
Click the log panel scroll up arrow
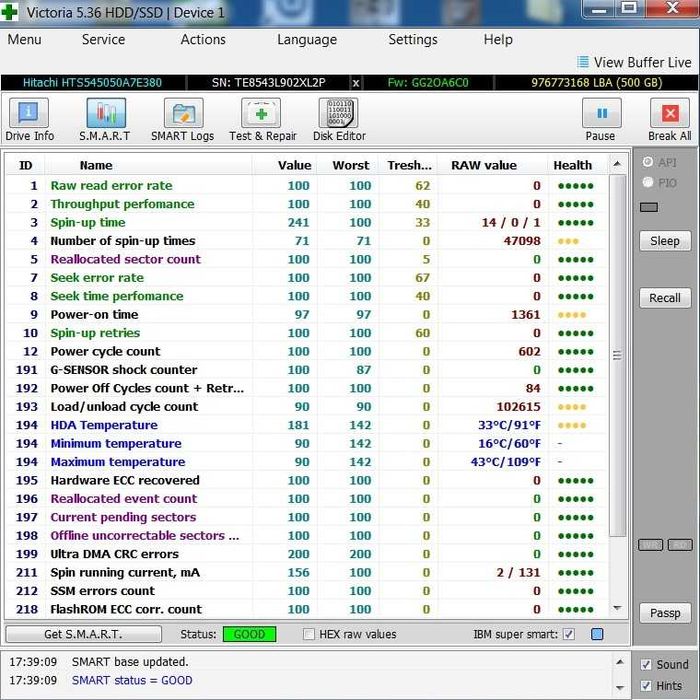click(620, 662)
